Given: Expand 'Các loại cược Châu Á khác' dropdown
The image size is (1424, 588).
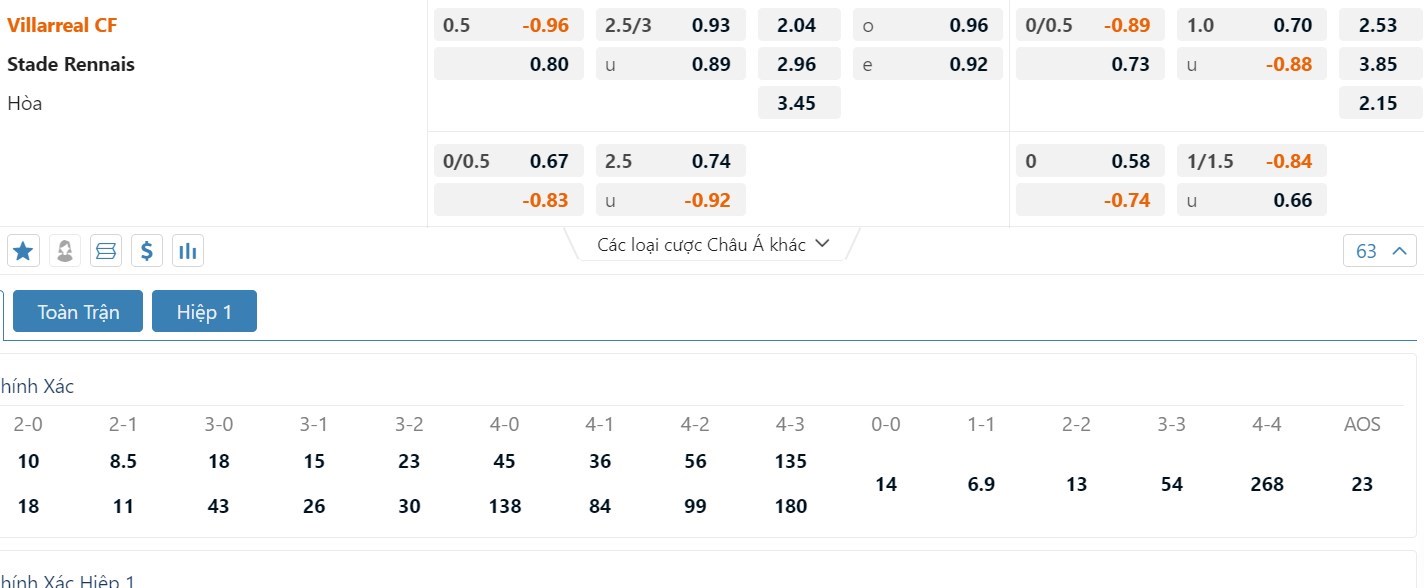Looking at the screenshot, I should pos(713,245).
